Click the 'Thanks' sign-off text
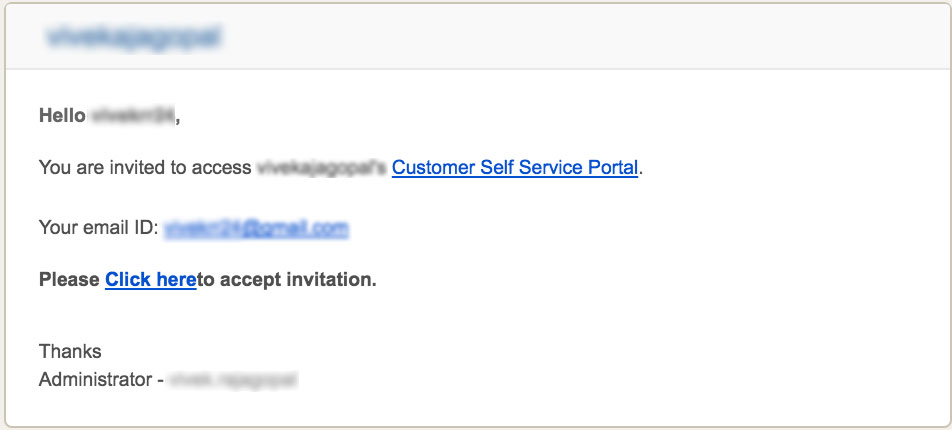 pyautogui.click(x=70, y=351)
